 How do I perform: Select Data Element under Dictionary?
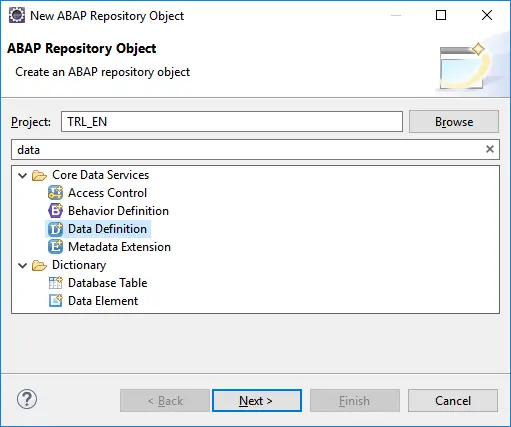pos(103,301)
